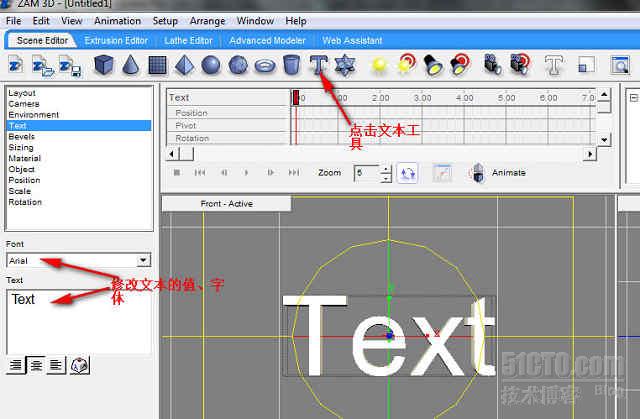
Task: Click the timeline Zoom value field
Action: point(367,173)
